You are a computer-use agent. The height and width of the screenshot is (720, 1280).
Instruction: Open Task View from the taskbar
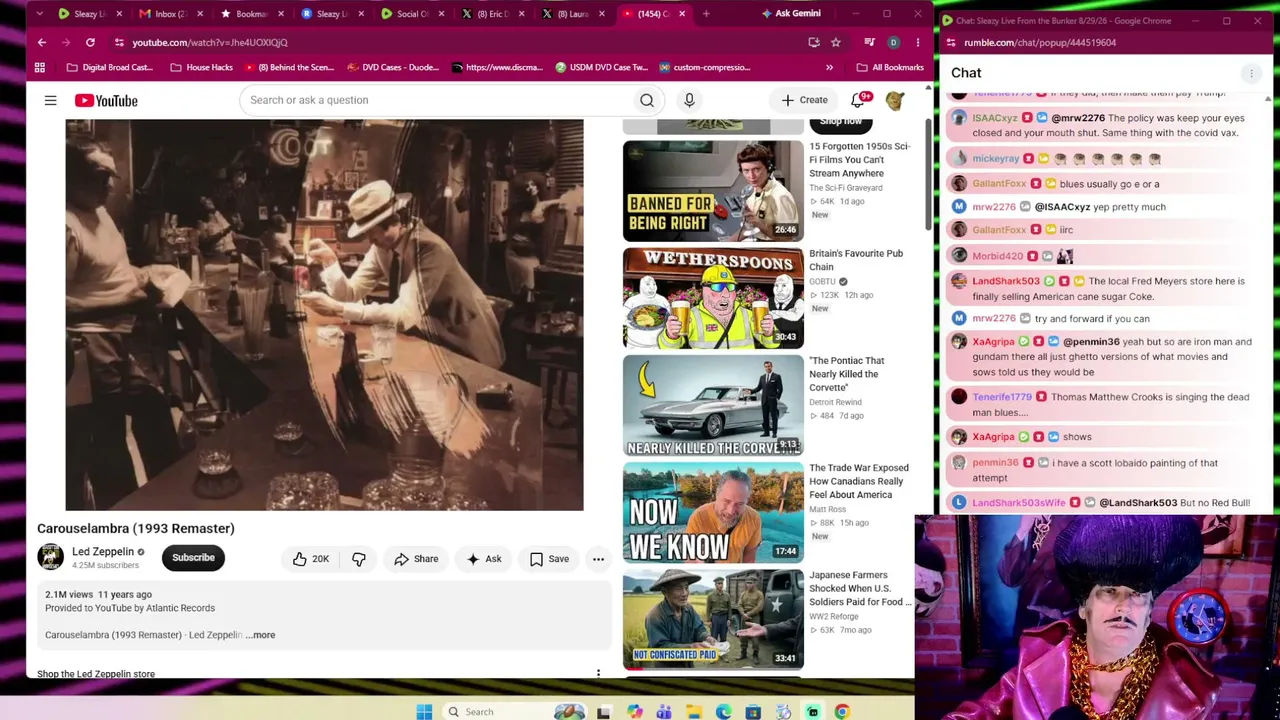(603, 712)
